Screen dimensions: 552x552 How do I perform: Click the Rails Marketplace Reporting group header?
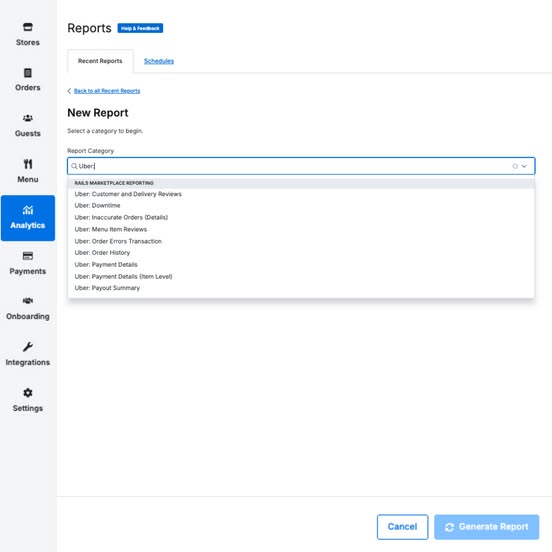pos(301,183)
